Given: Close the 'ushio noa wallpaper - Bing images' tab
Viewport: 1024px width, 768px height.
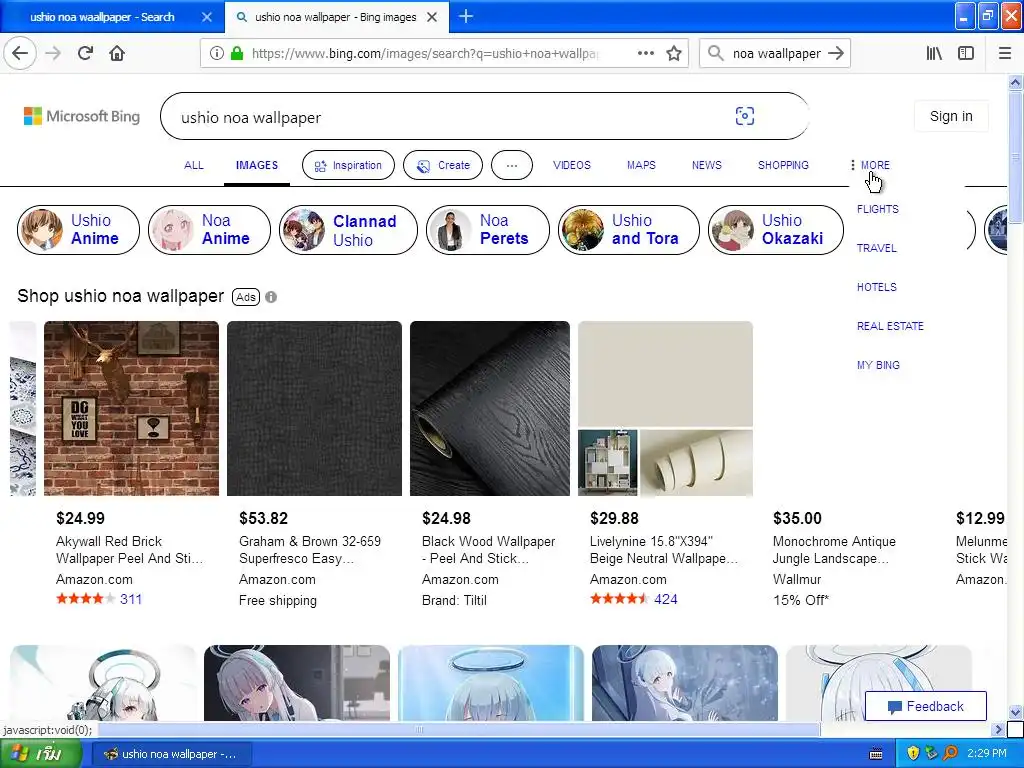Looking at the screenshot, I should pyautogui.click(x=432, y=17).
